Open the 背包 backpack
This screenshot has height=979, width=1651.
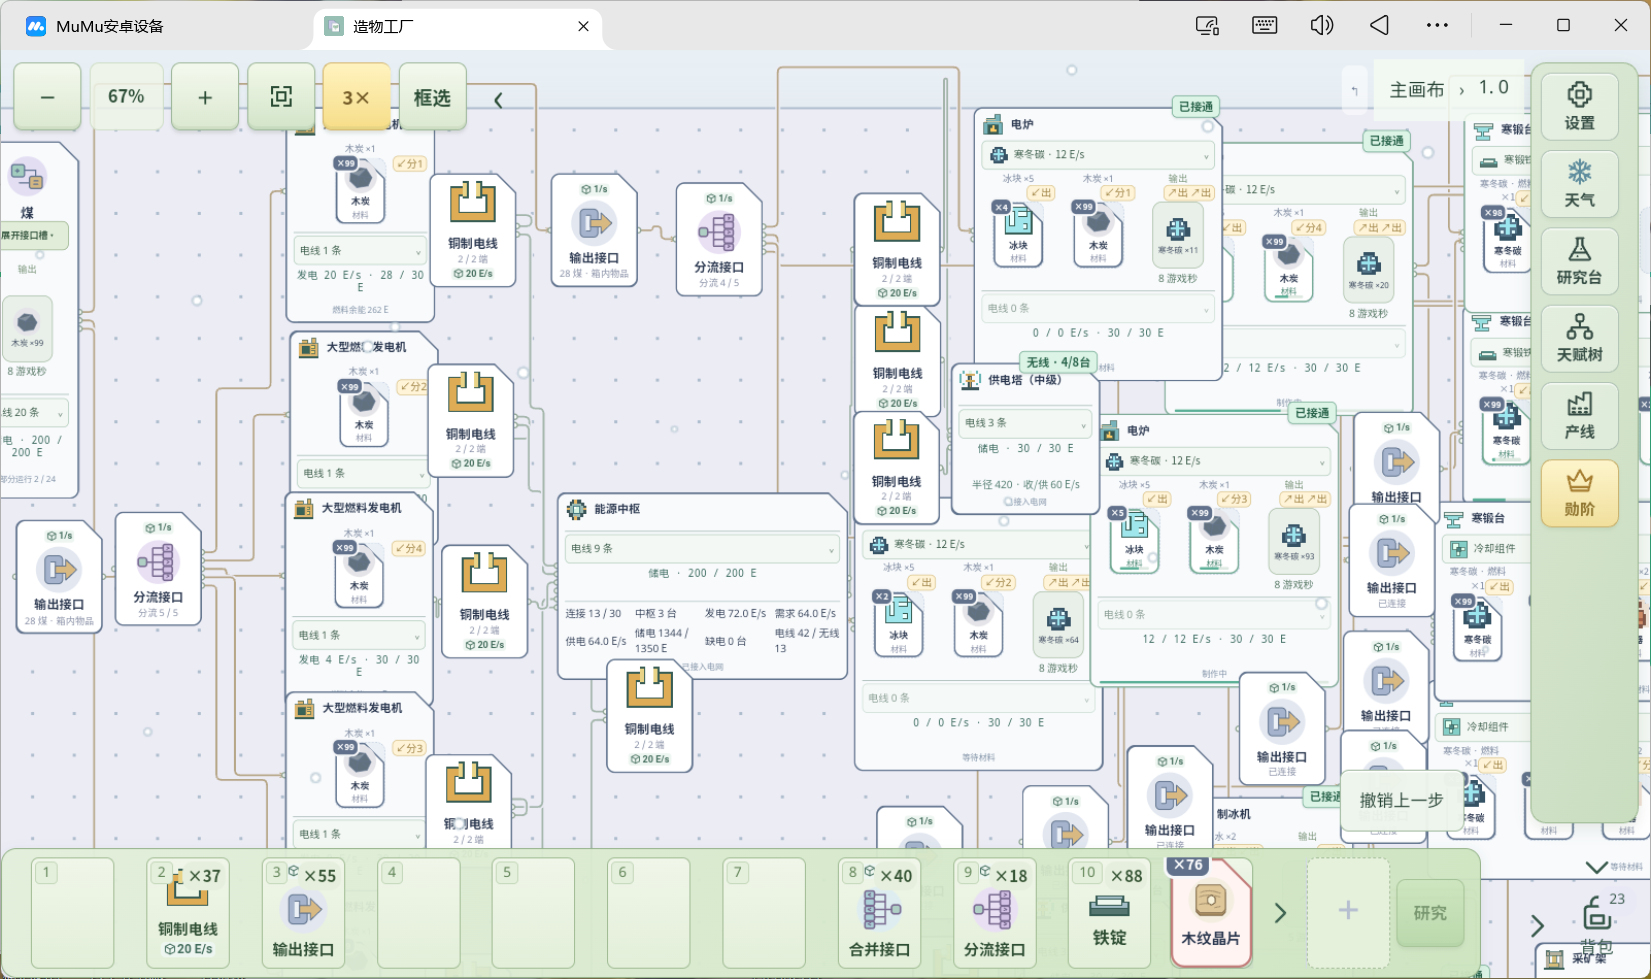(1596, 922)
